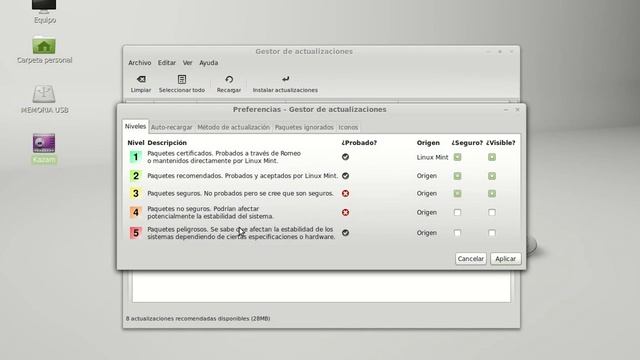Enable the Visible checkbox for level 5
The height and width of the screenshot is (360, 640).
point(492,233)
